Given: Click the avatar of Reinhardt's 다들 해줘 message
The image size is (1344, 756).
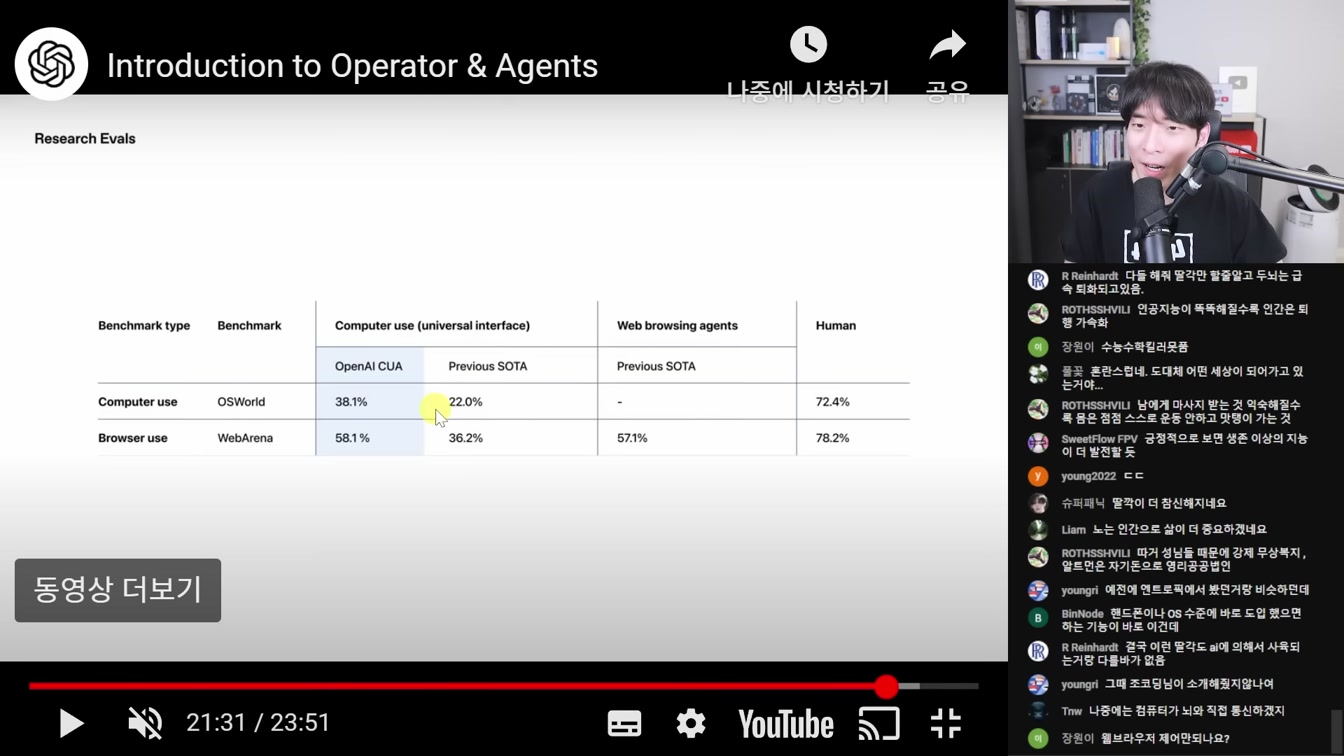Looking at the screenshot, I should tap(1038, 279).
